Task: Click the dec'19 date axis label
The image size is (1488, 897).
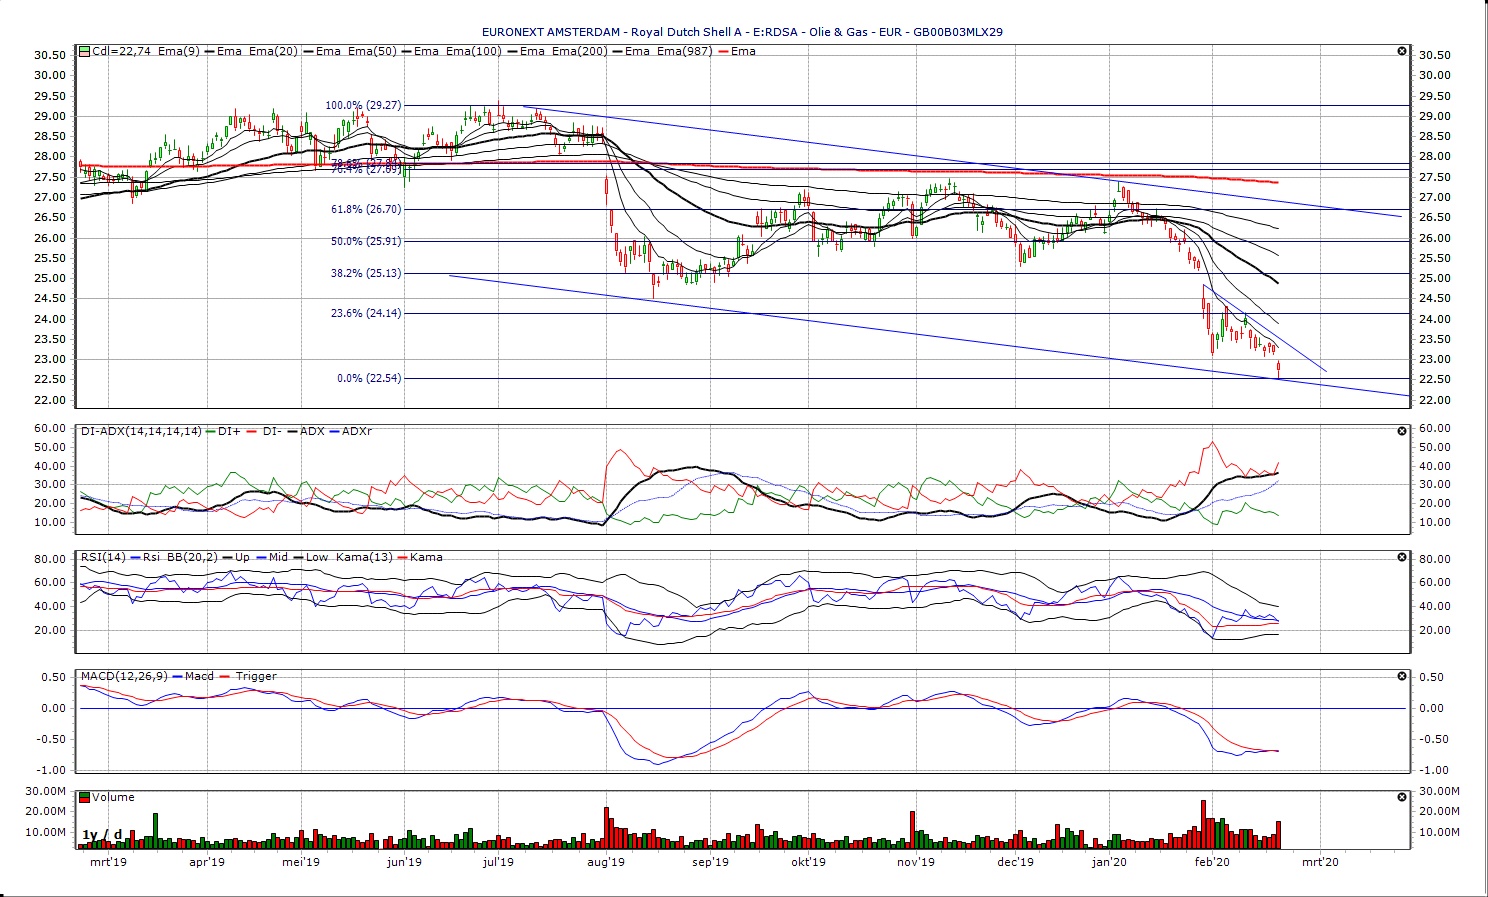Action: click(1015, 862)
